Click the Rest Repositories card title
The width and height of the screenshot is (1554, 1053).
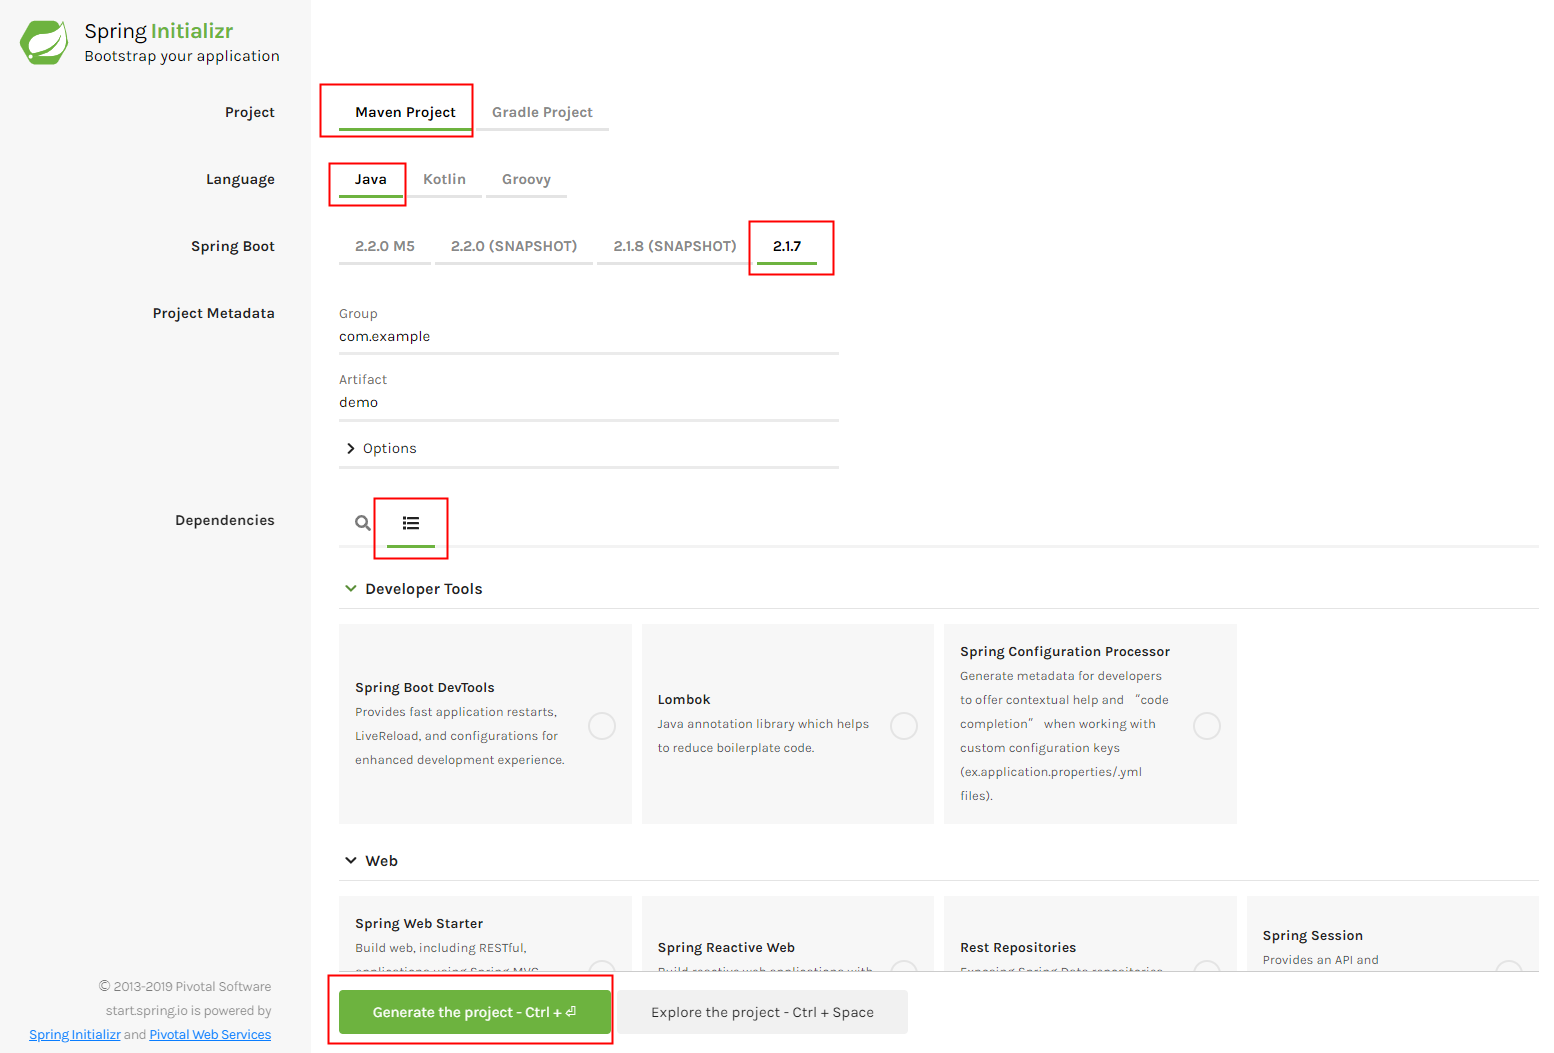coord(1018,948)
